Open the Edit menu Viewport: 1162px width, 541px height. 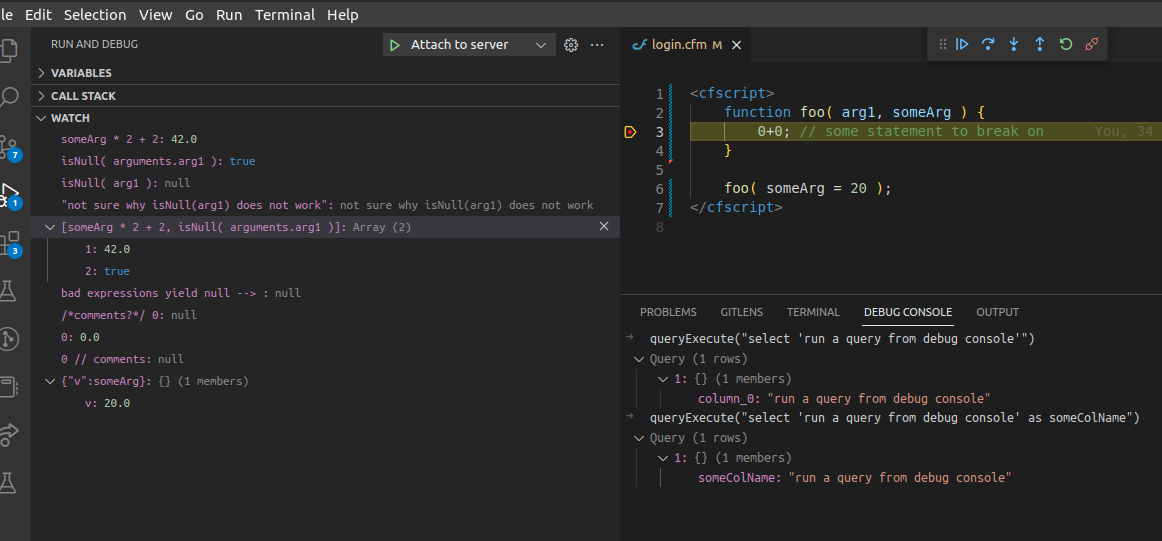tap(39, 15)
